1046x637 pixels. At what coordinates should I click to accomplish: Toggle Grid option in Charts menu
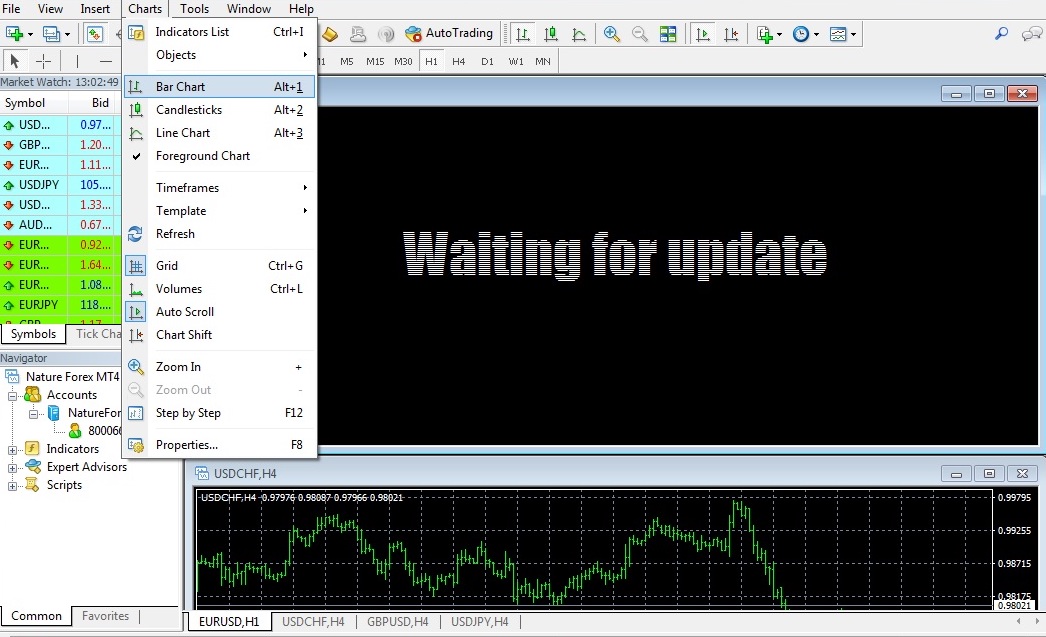[219, 265]
